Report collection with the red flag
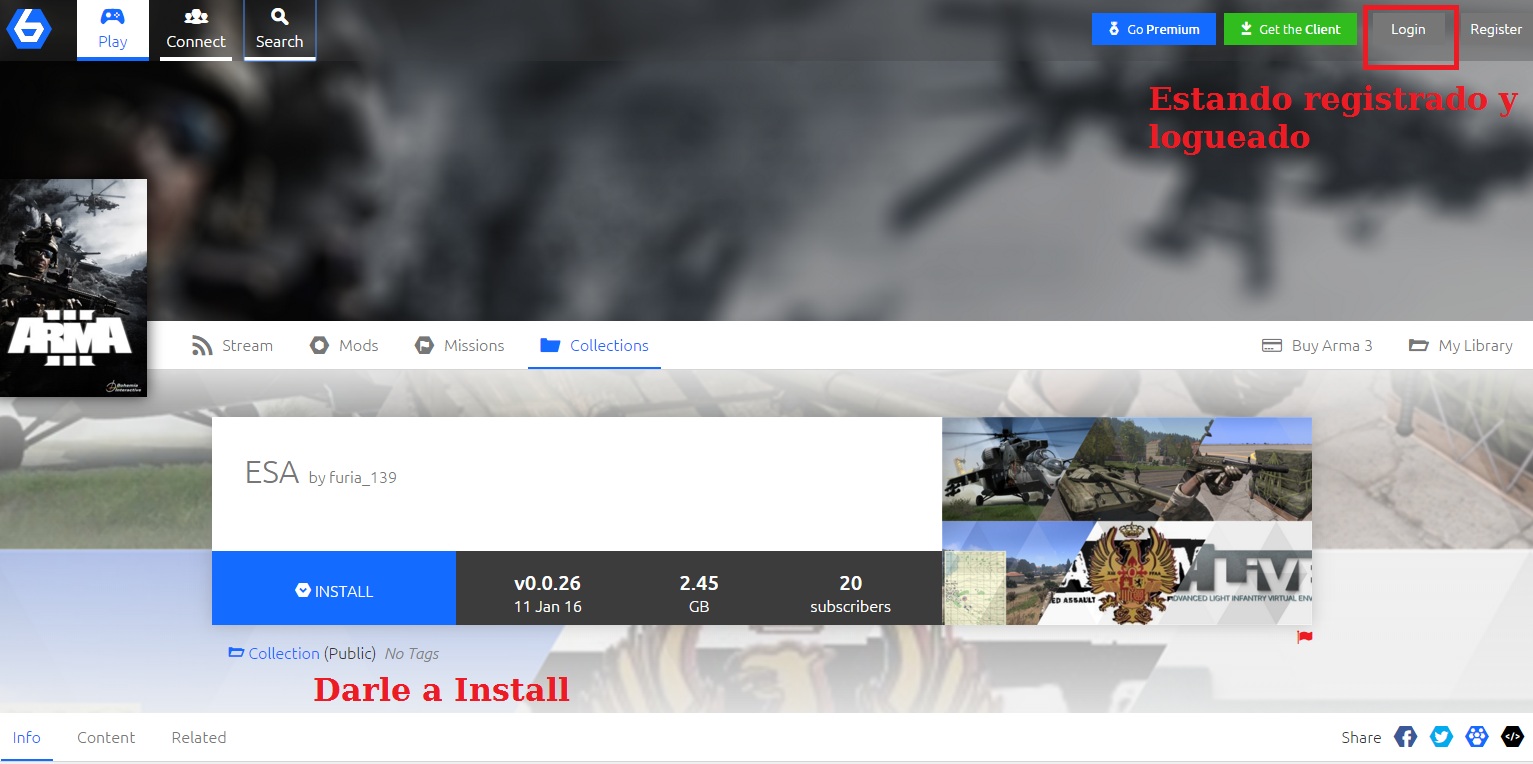 click(x=1304, y=637)
